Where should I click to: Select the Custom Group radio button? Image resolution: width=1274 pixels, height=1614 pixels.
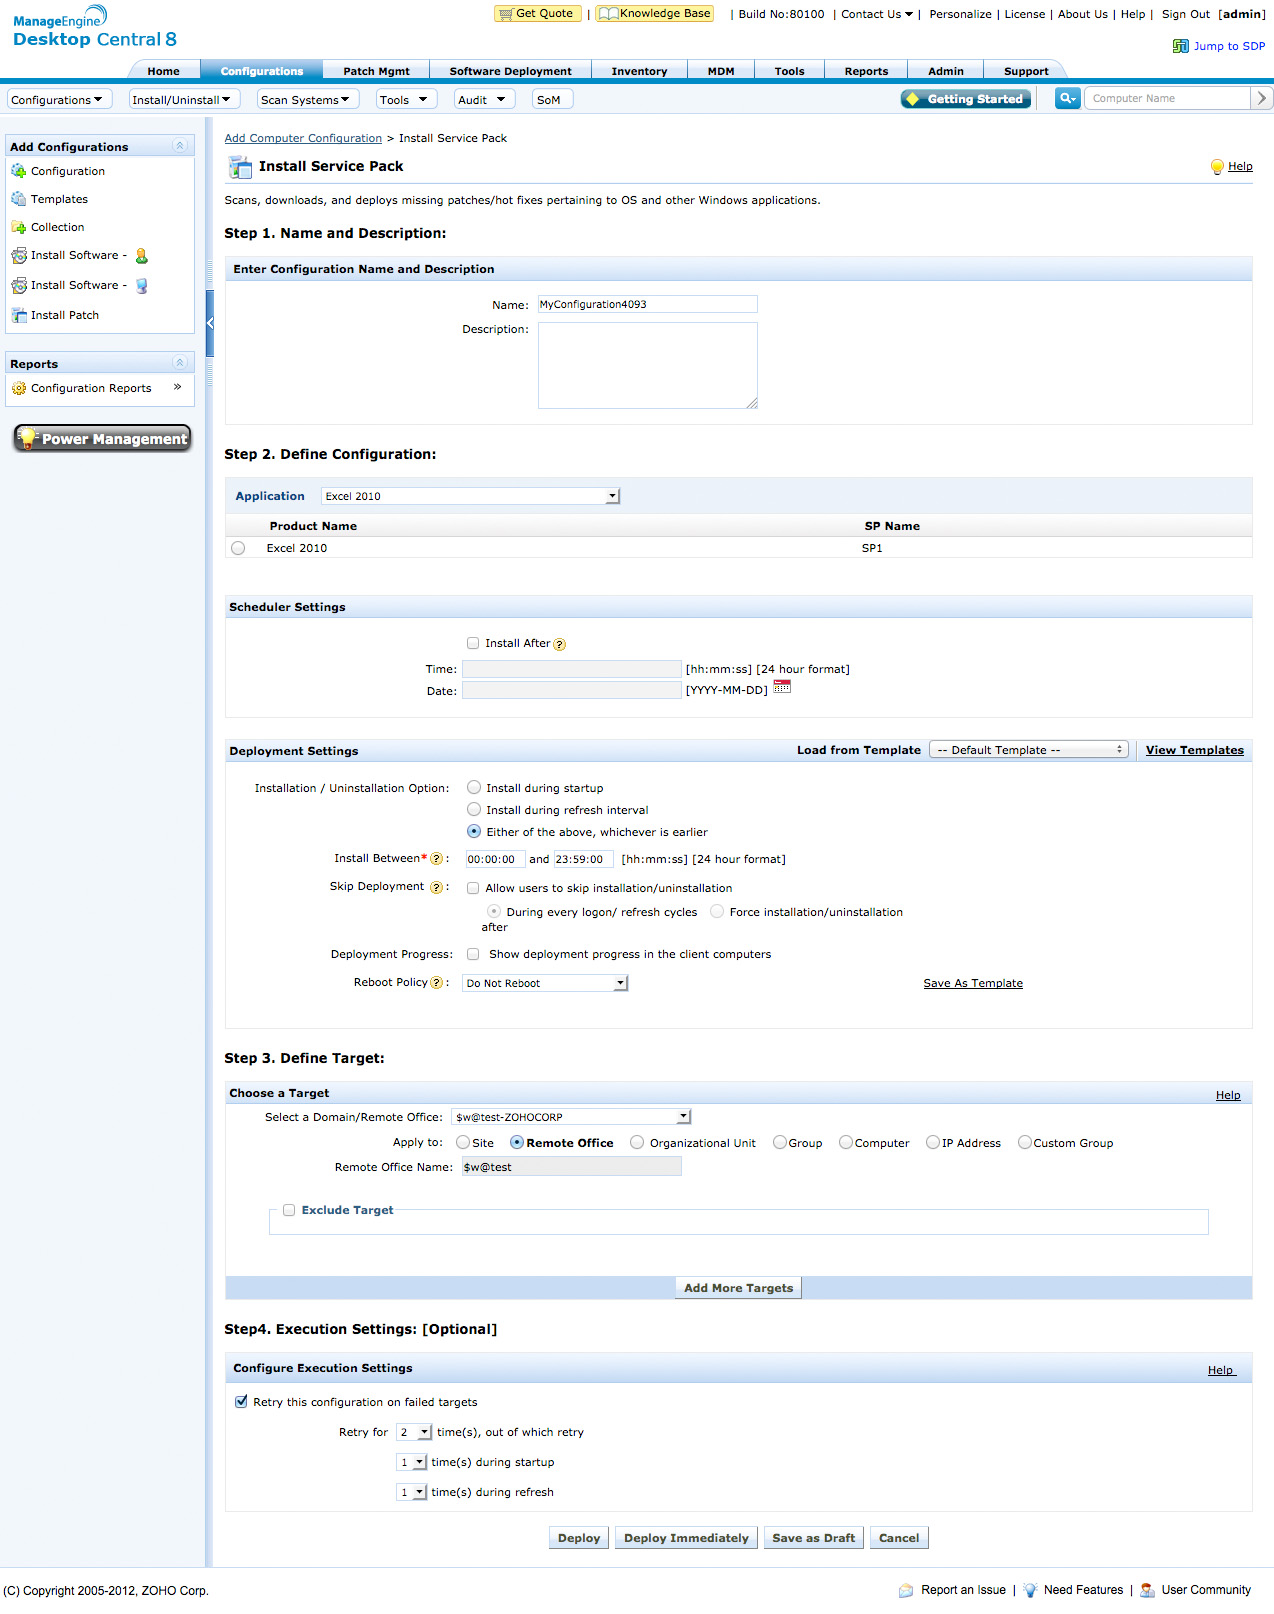[x=1025, y=1142]
